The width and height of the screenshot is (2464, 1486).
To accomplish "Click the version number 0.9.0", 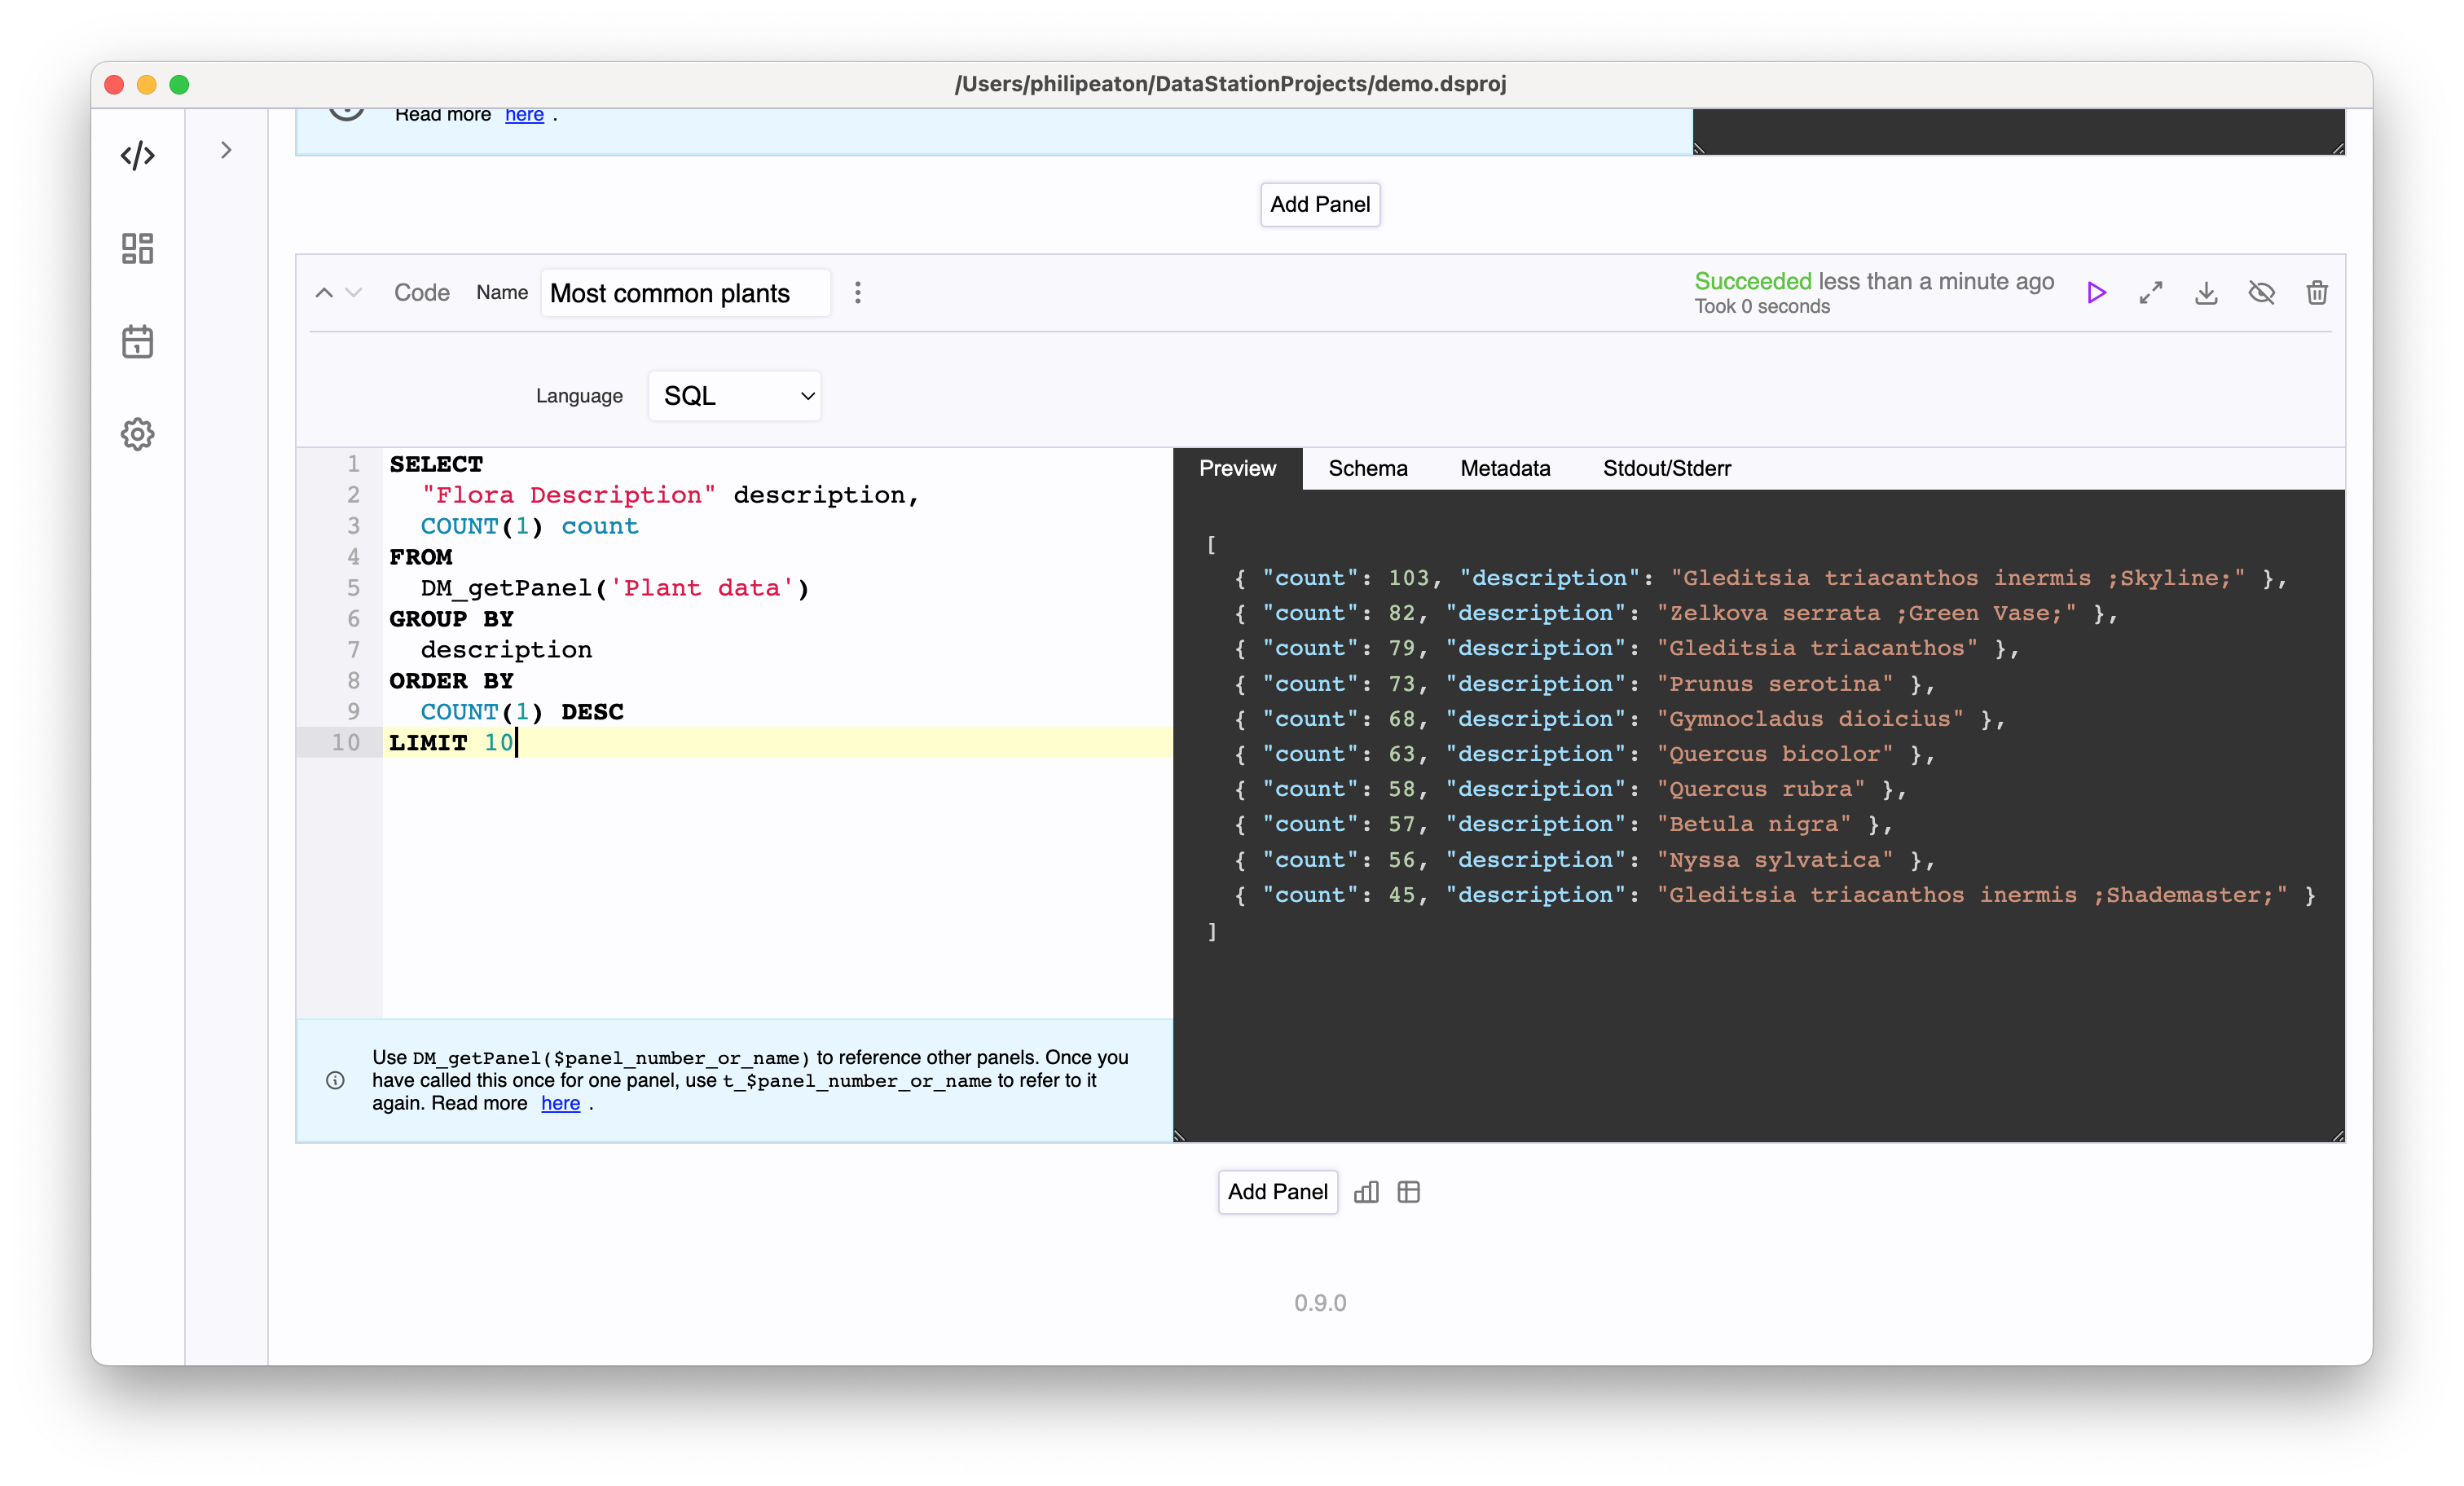I will coord(1320,1303).
